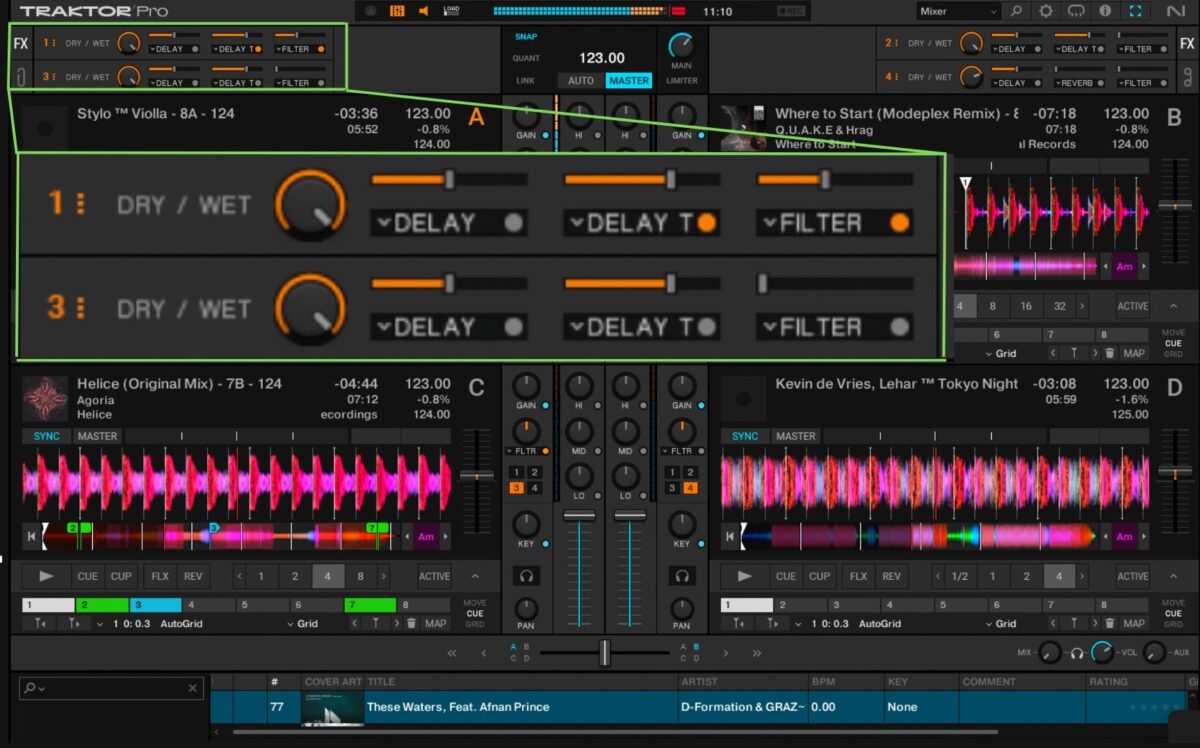This screenshot has width=1200, height=748.
Task: Toggle SYNC on Deck C
Action: 46,436
